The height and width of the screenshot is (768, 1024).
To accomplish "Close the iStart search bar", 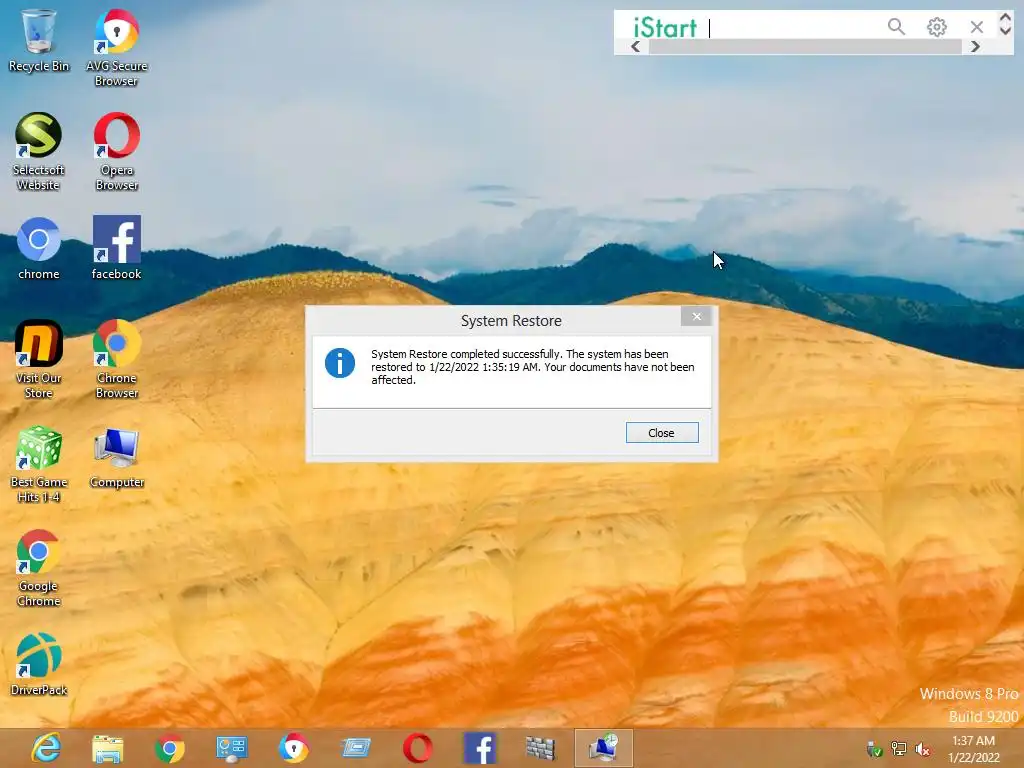I will [x=977, y=27].
